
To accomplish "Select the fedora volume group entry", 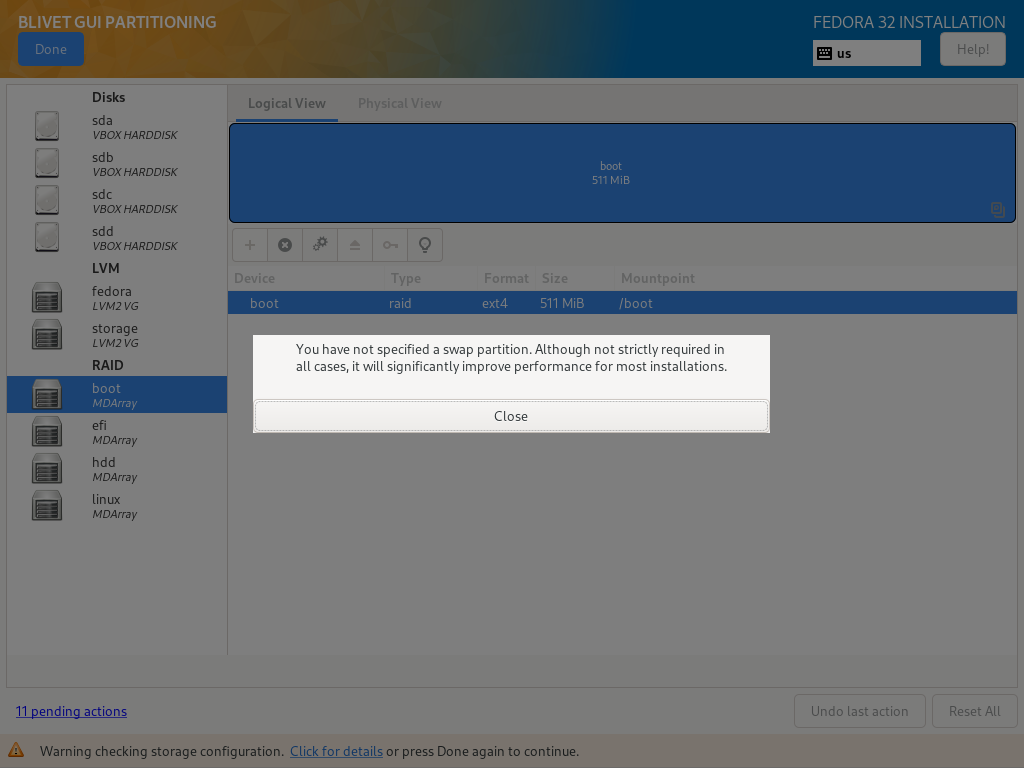I will [111, 297].
